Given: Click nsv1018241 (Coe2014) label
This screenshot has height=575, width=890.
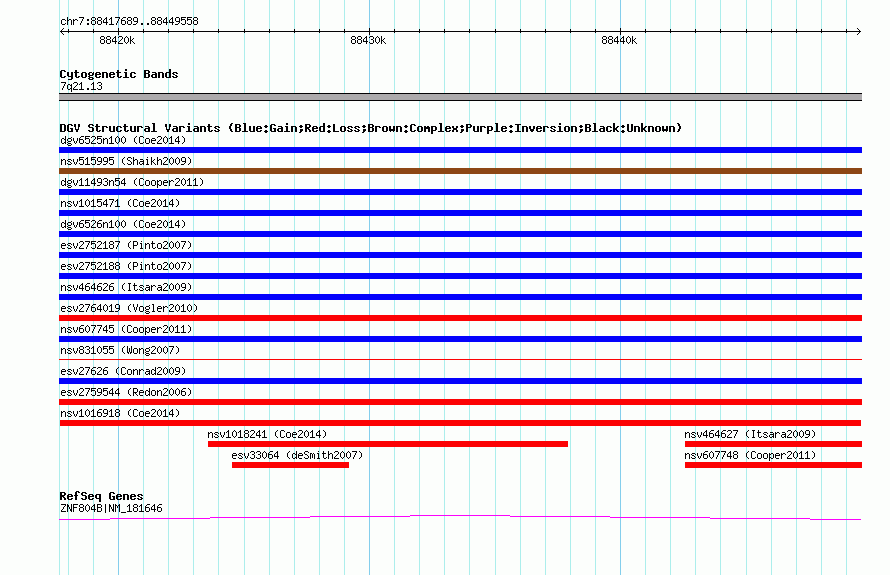Looking at the screenshot, I should (x=267, y=434).
